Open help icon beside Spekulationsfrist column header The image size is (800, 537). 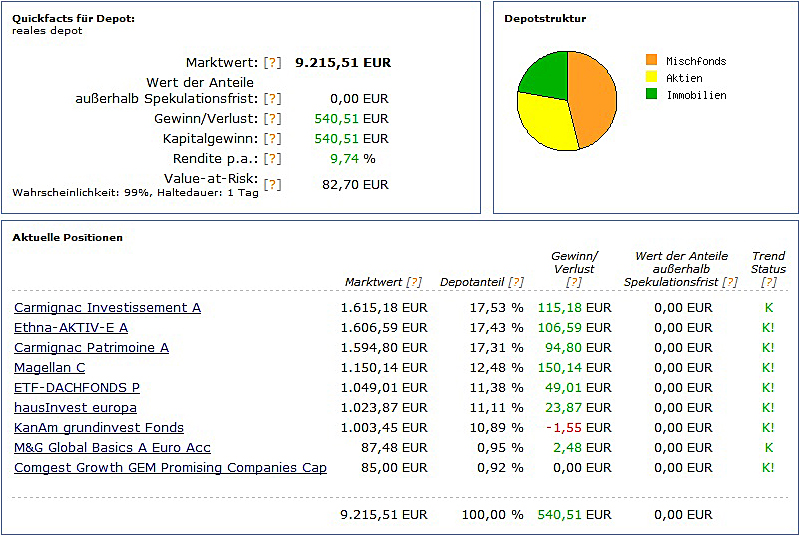[730, 282]
